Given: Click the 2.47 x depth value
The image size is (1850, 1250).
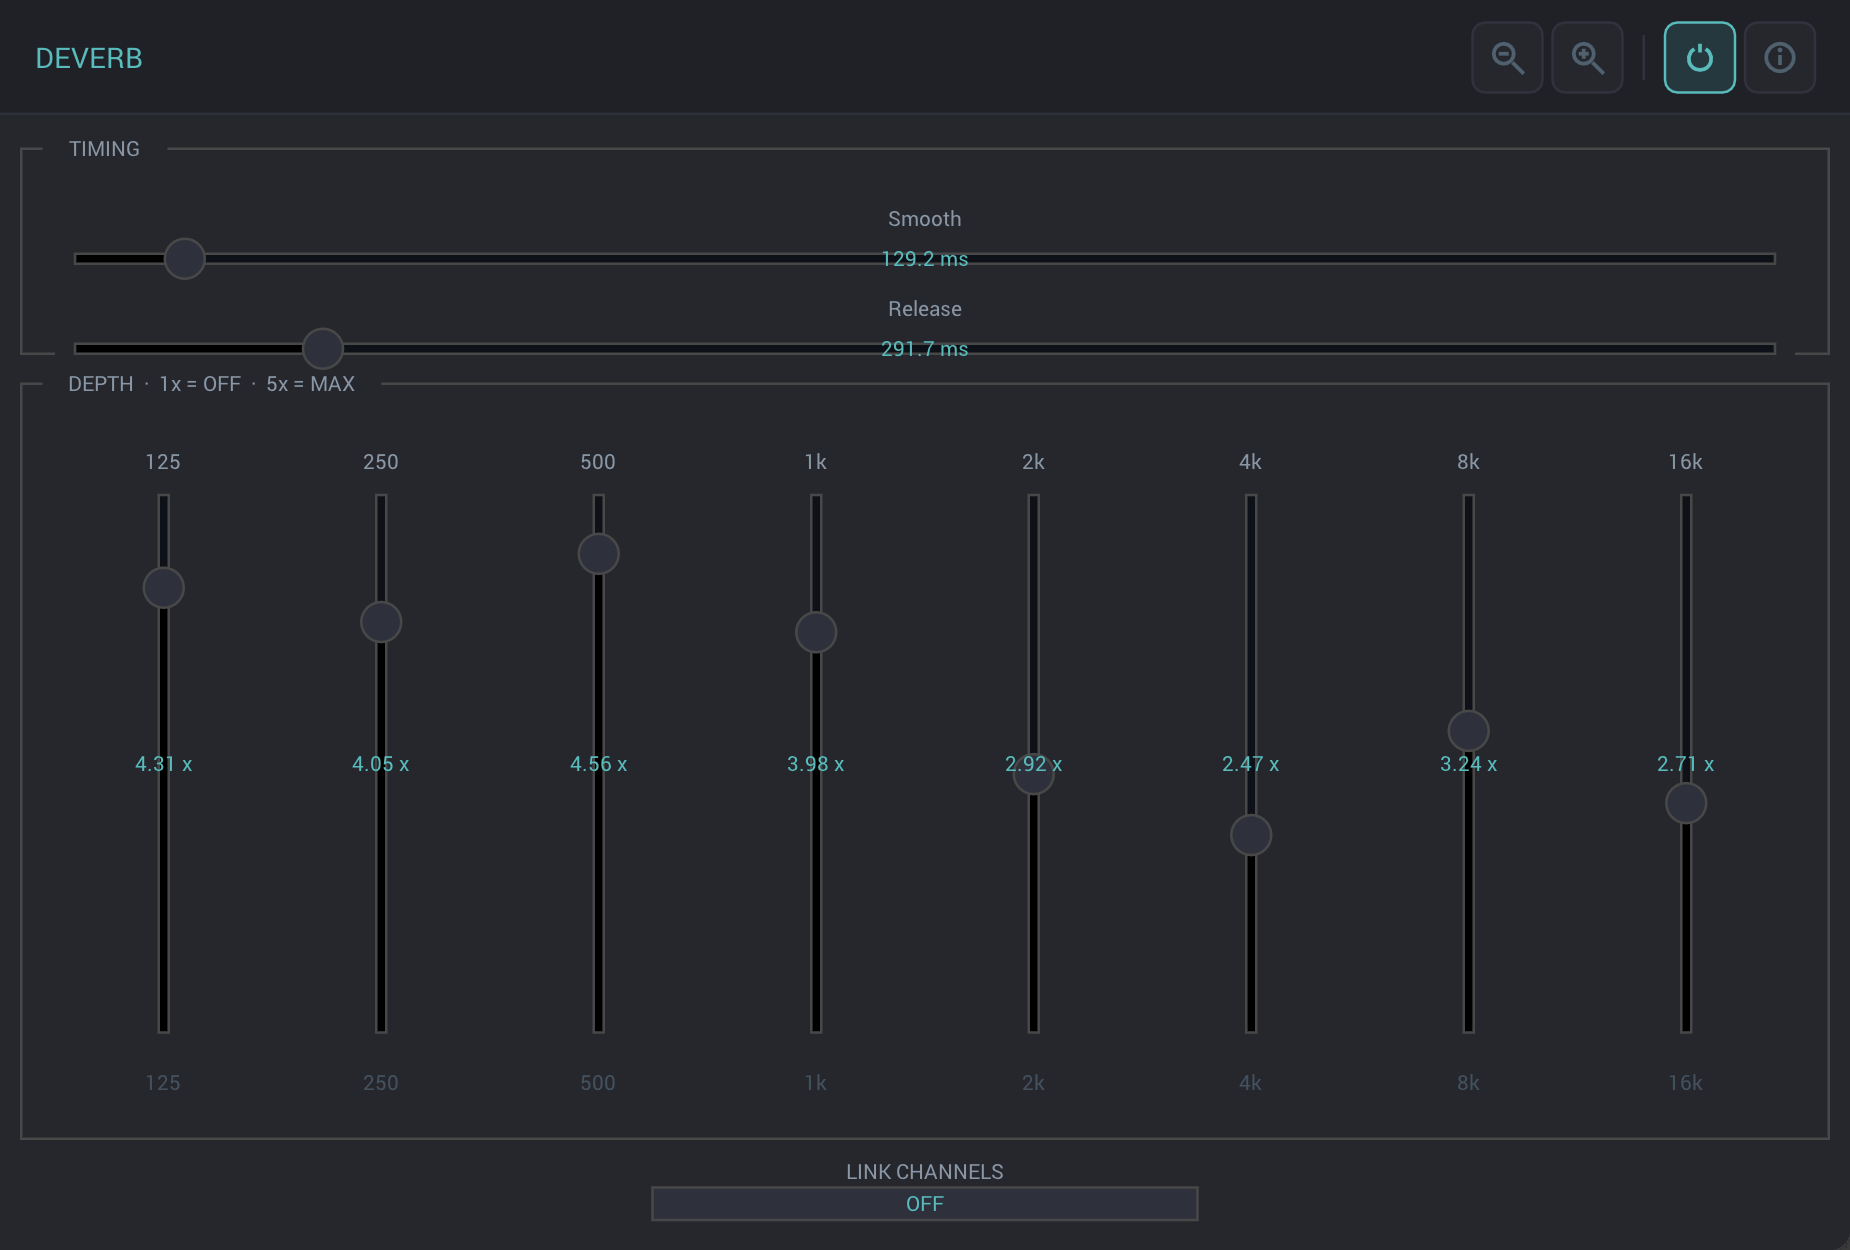Looking at the screenshot, I should (x=1250, y=764).
